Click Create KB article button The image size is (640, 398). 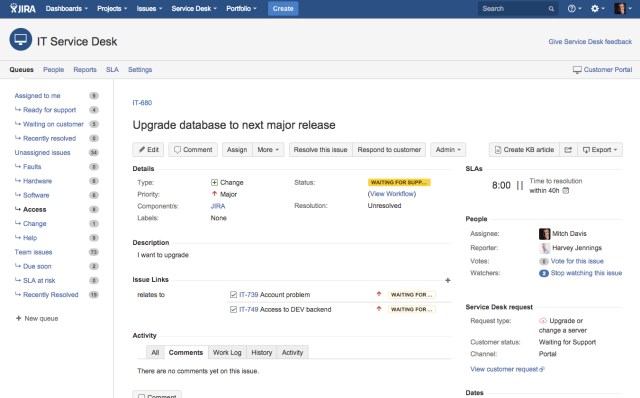524,150
